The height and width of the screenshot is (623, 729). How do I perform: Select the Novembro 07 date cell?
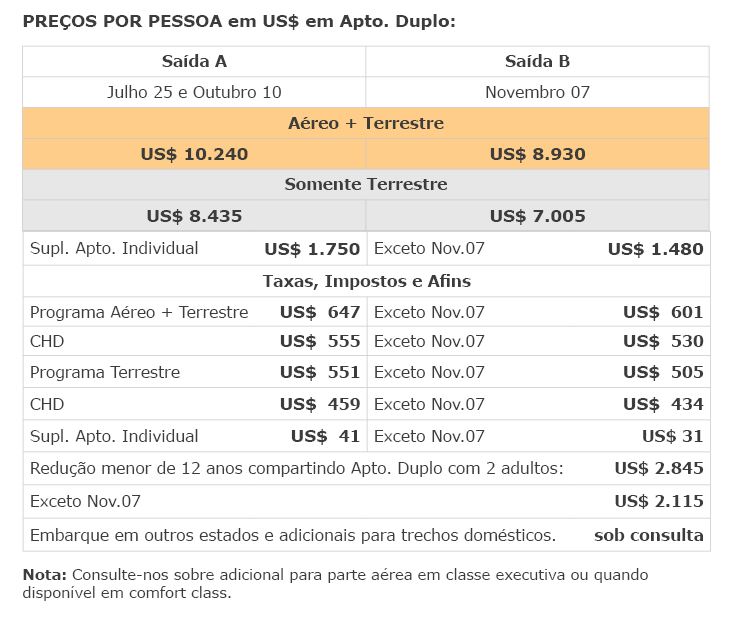(537, 92)
